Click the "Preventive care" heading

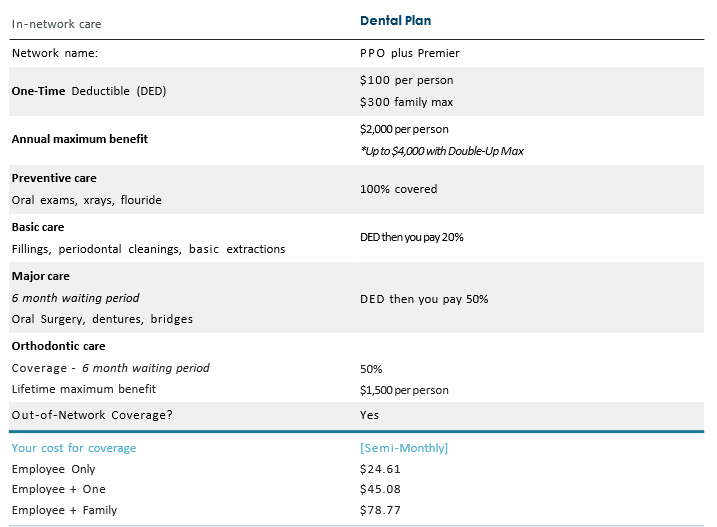click(54, 178)
